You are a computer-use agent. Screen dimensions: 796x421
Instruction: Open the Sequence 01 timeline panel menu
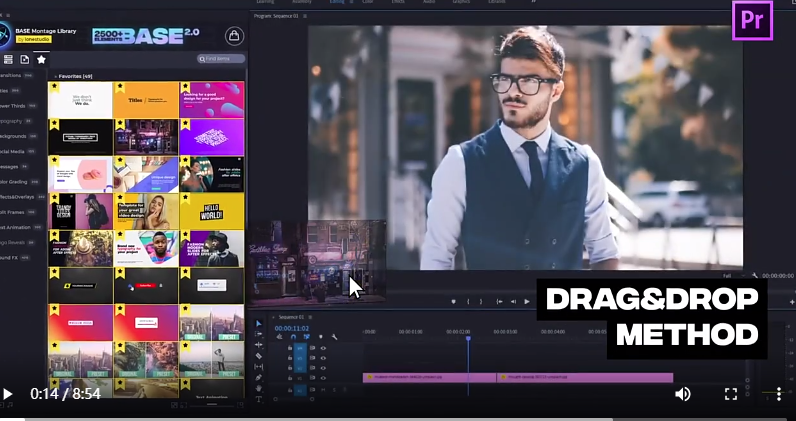(x=310, y=317)
